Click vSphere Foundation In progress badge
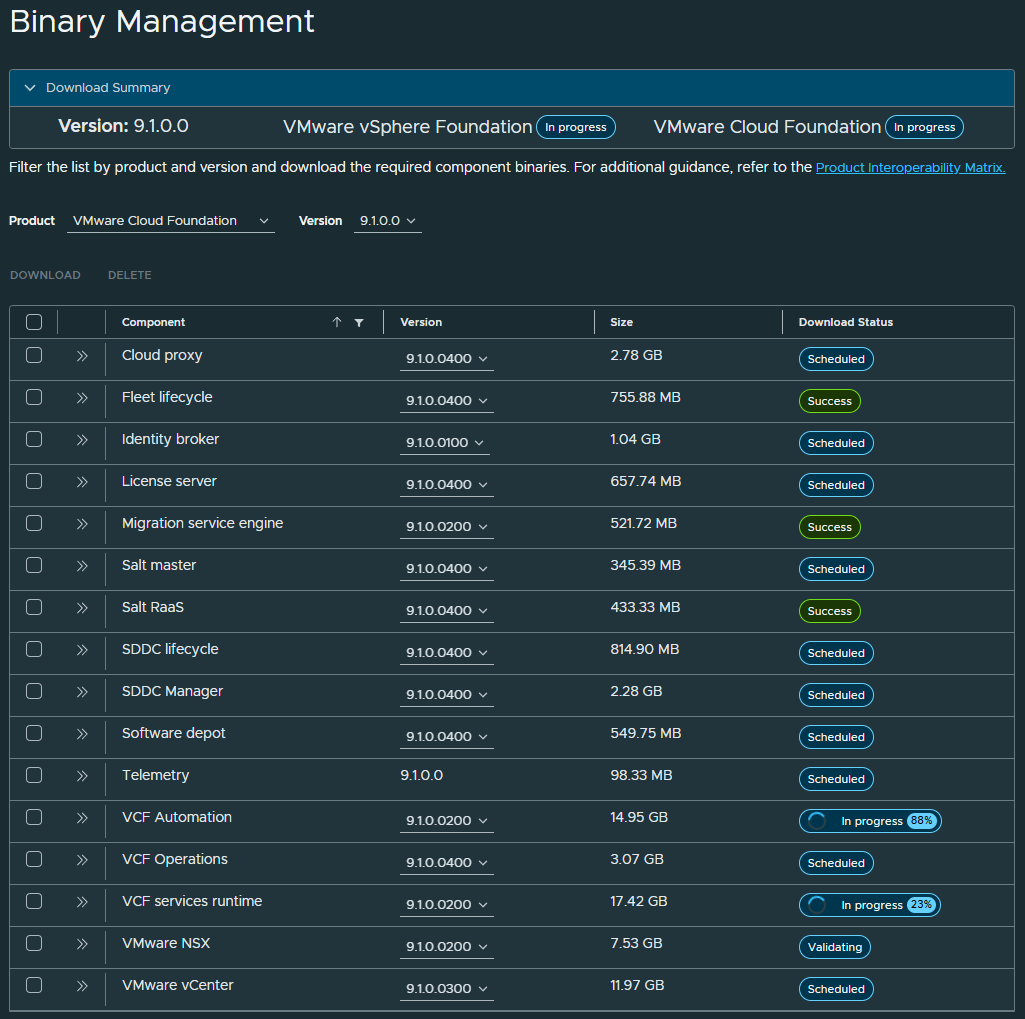 coord(576,127)
